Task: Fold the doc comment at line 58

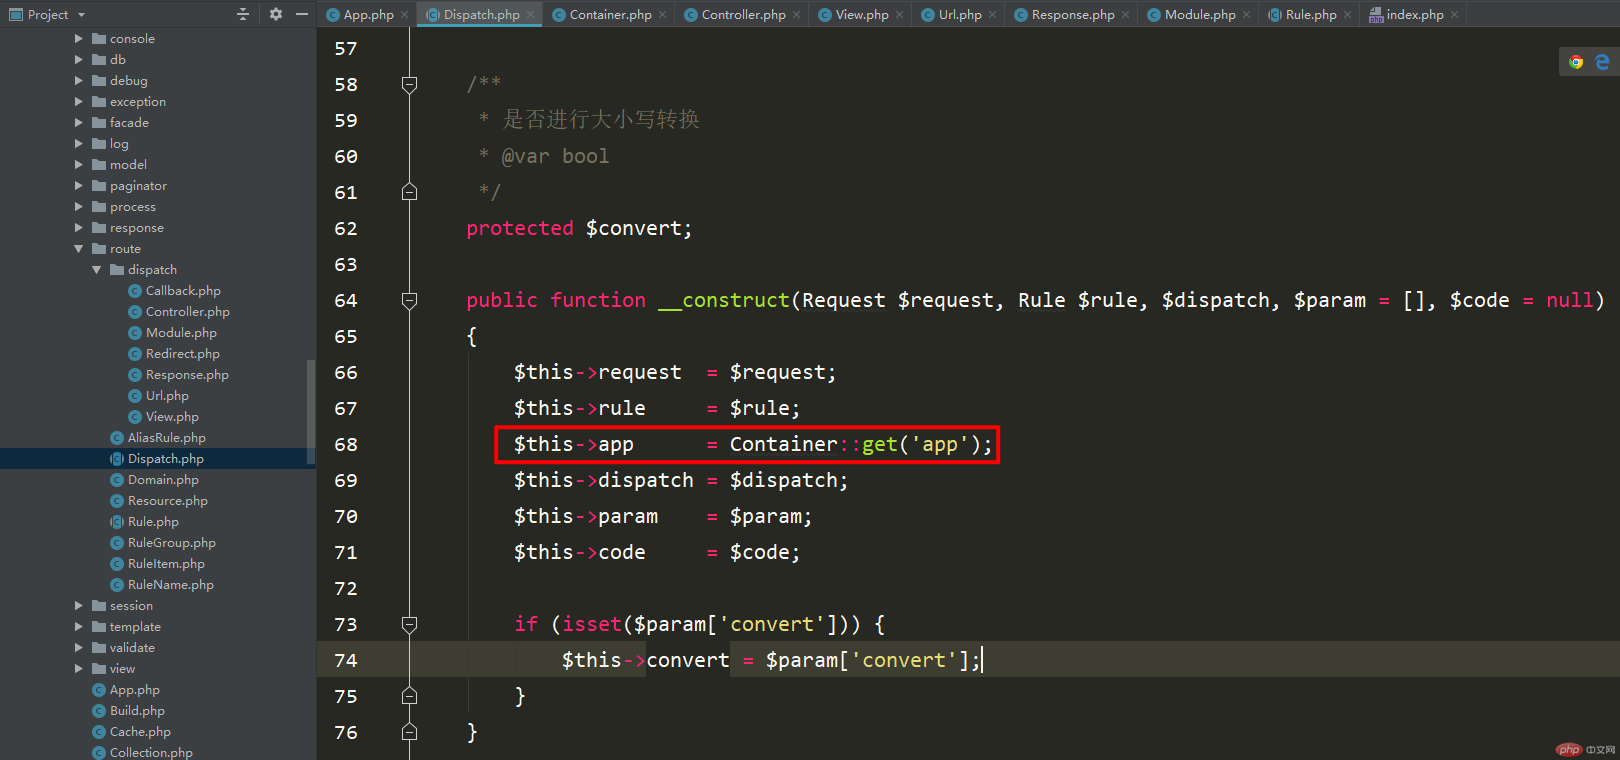Action: [409, 85]
